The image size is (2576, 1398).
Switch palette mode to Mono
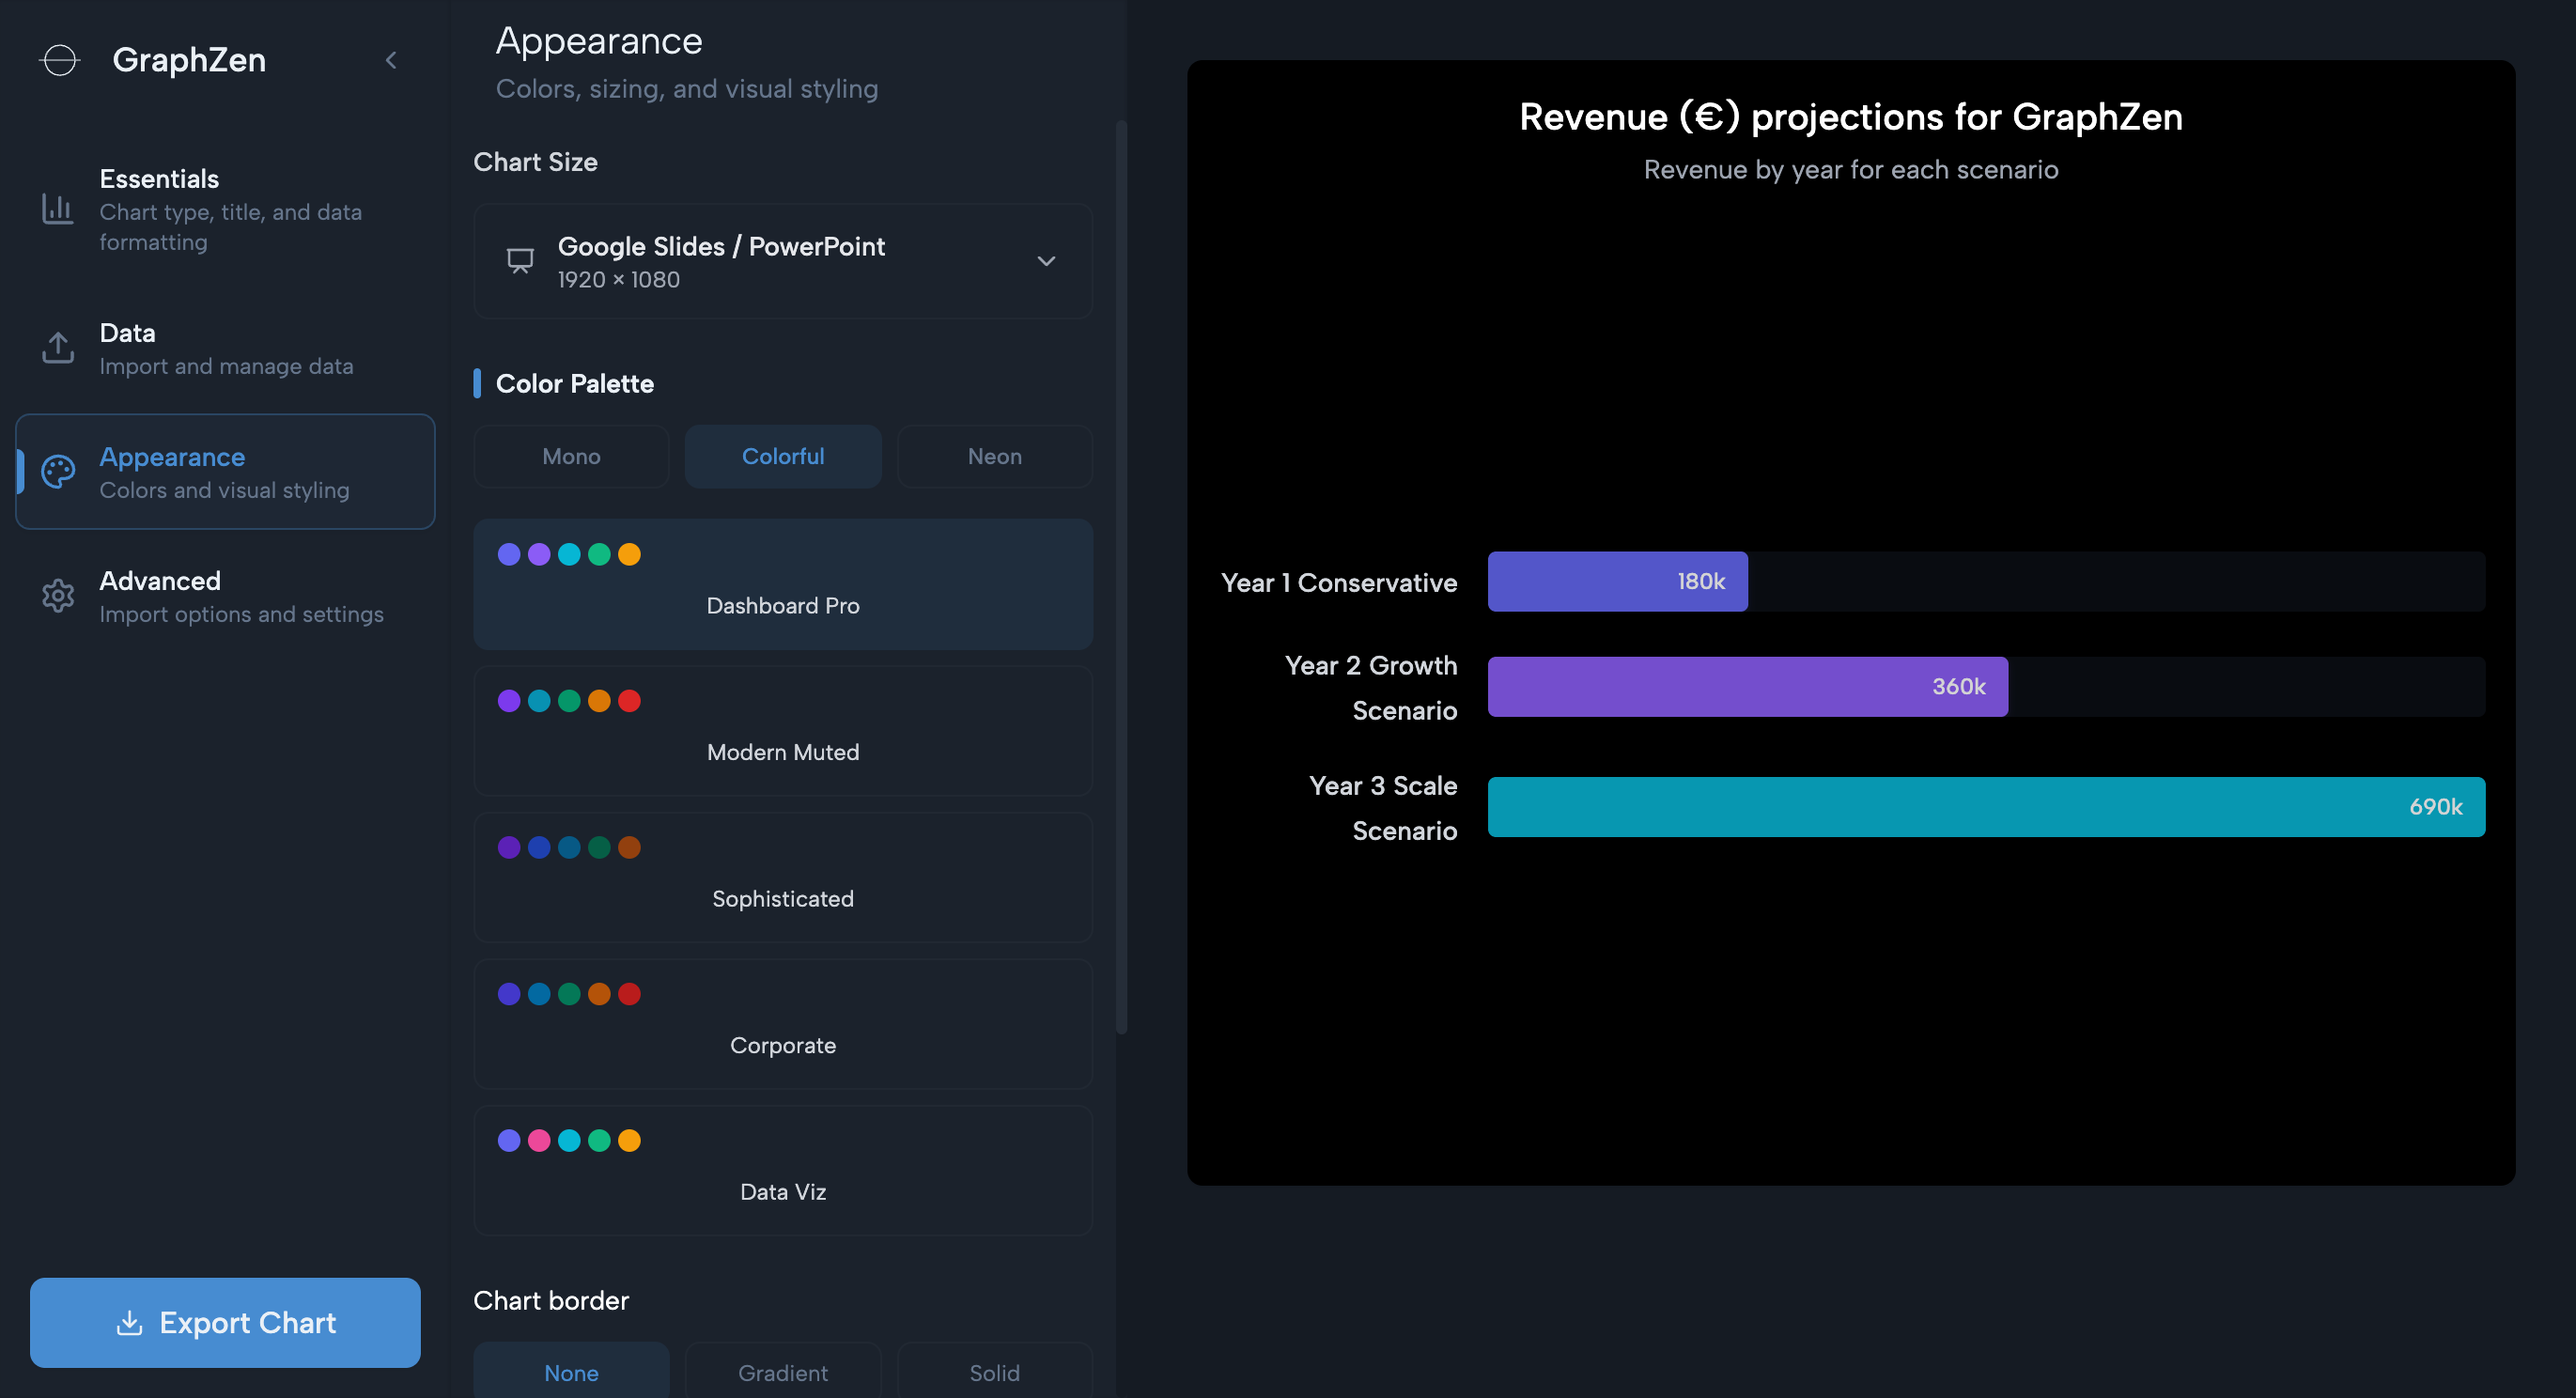point(571,456)
